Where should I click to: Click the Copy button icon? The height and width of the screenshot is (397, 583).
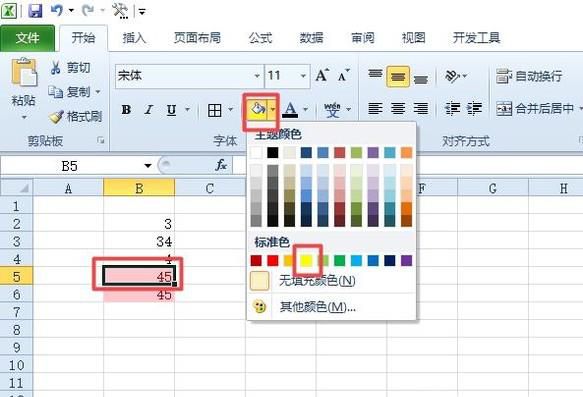tap(55, 91)
